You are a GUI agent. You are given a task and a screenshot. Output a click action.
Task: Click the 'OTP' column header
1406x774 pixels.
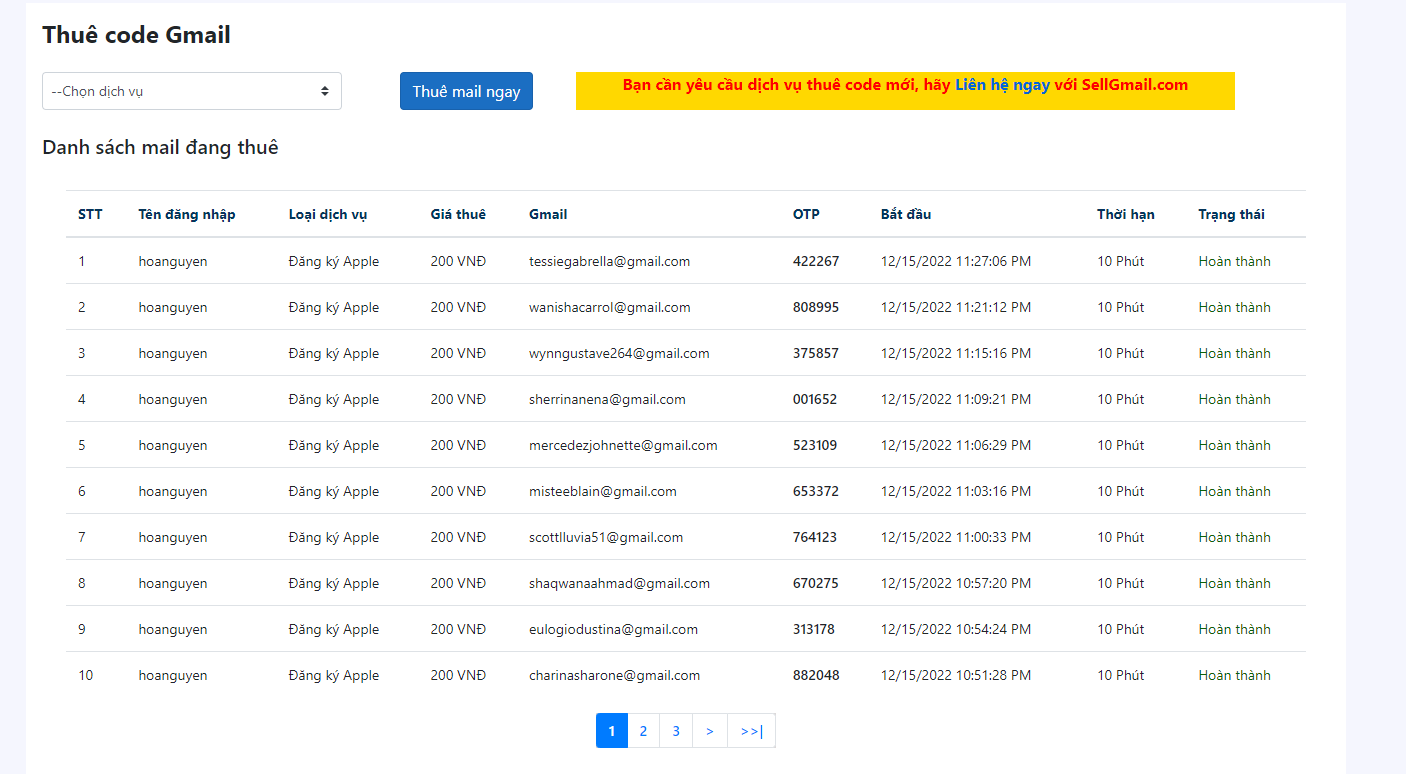pos(806,214)
